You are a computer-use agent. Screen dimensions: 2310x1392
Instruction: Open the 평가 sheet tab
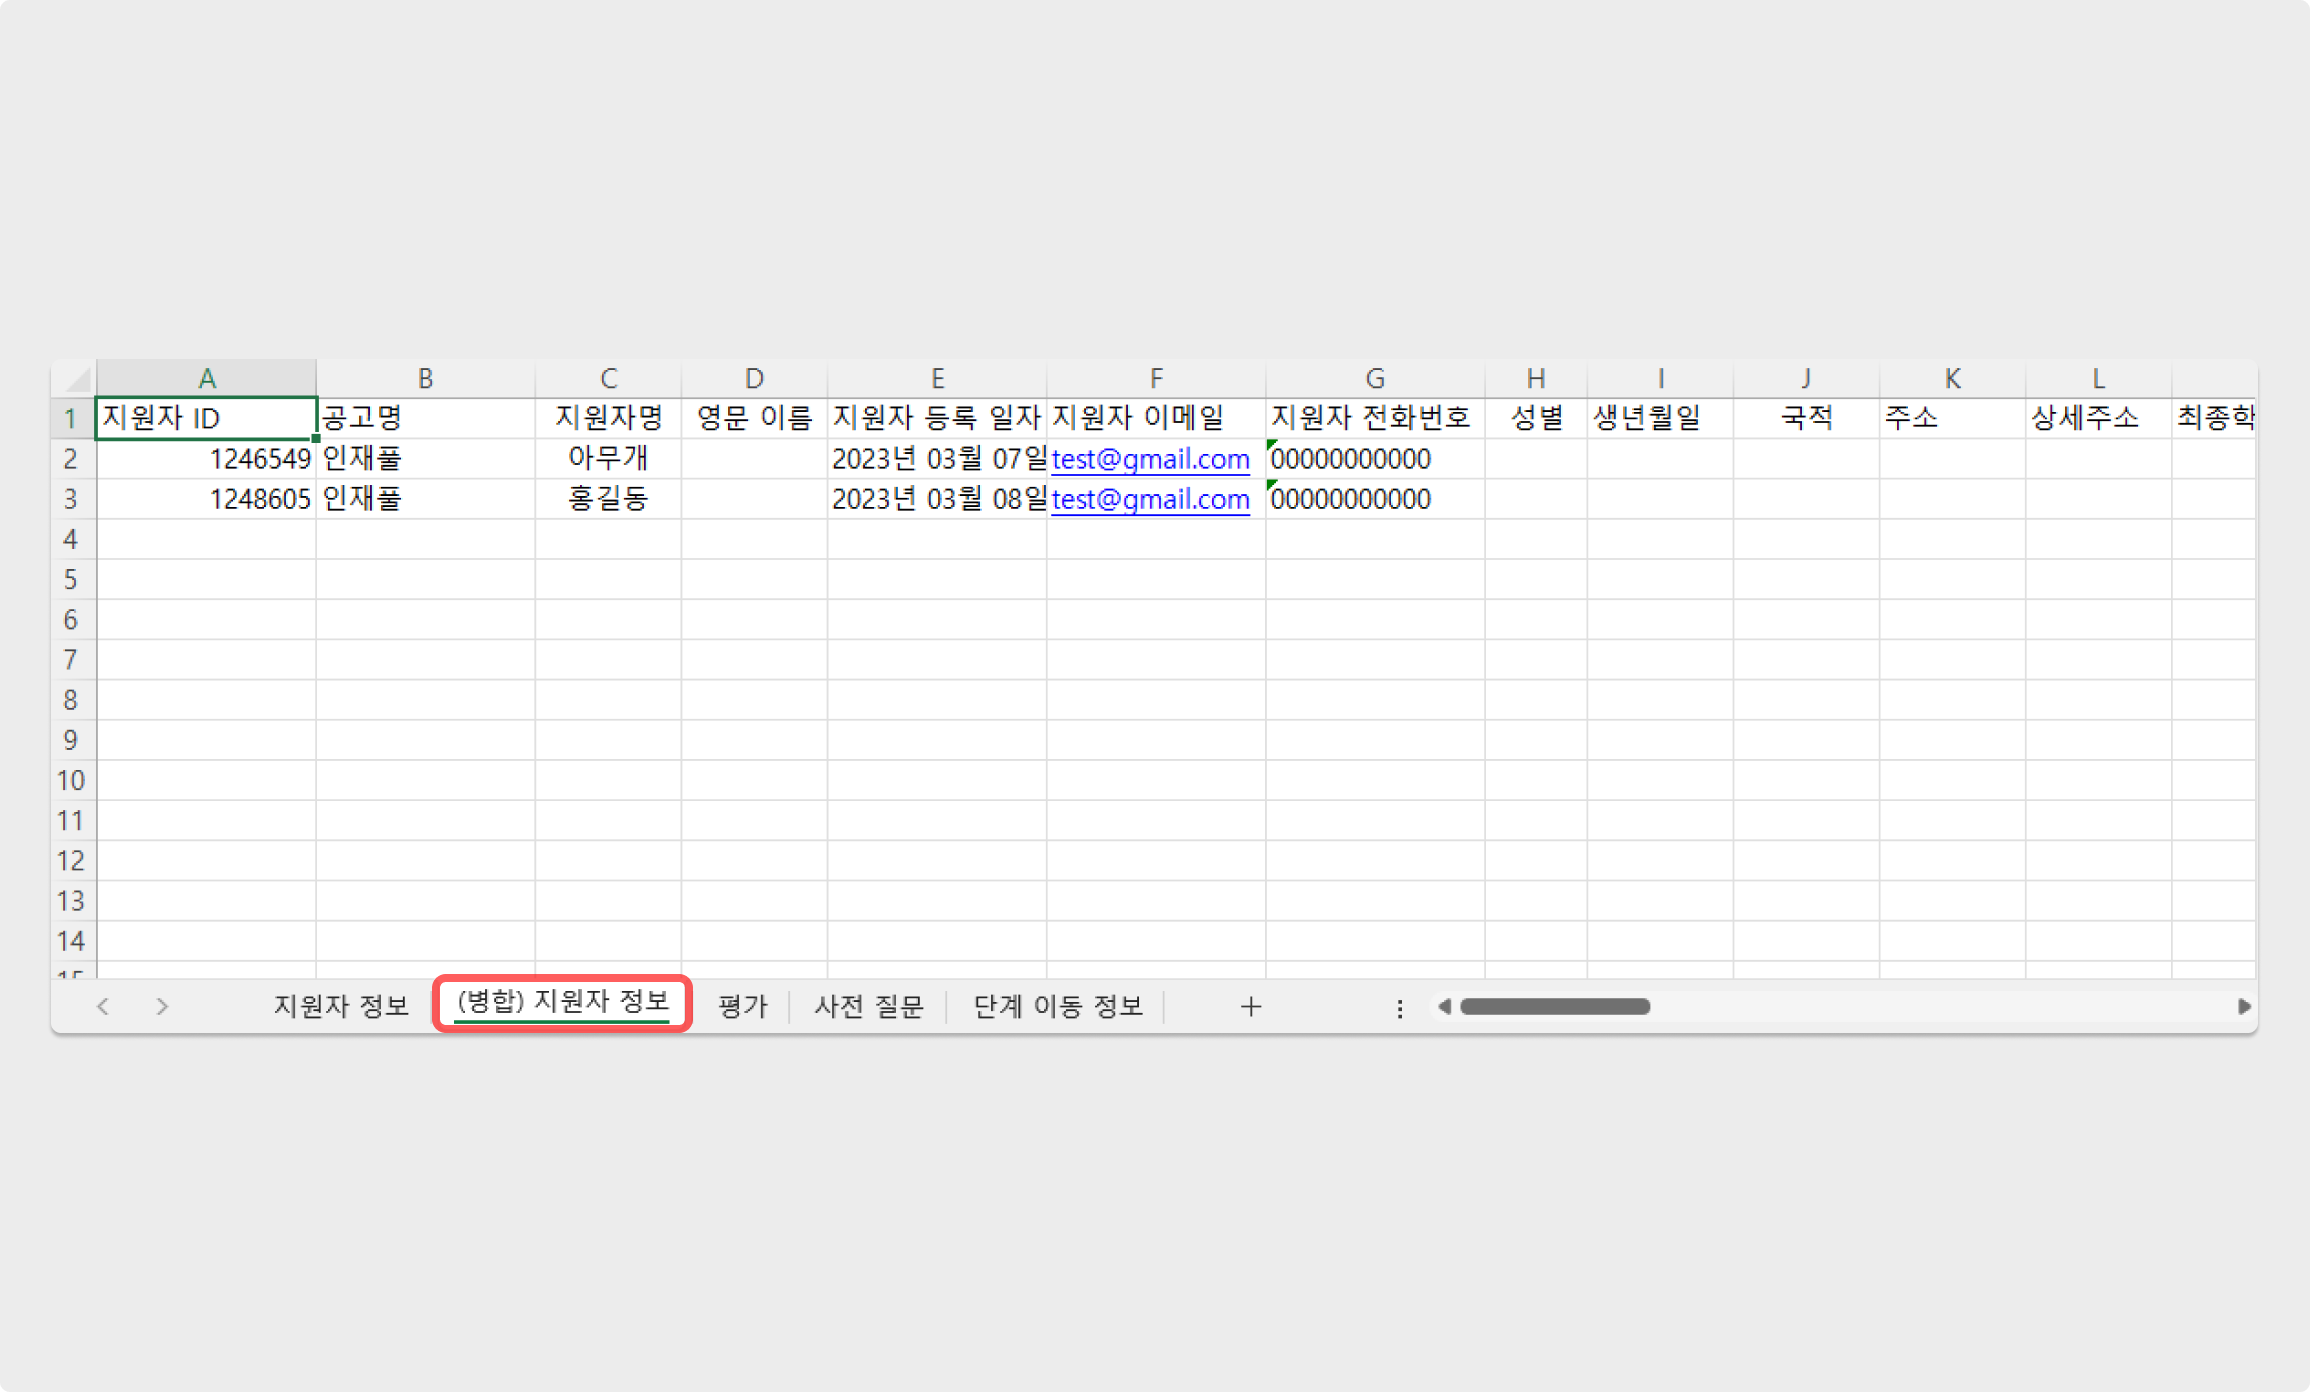(x=742, y=1006)
